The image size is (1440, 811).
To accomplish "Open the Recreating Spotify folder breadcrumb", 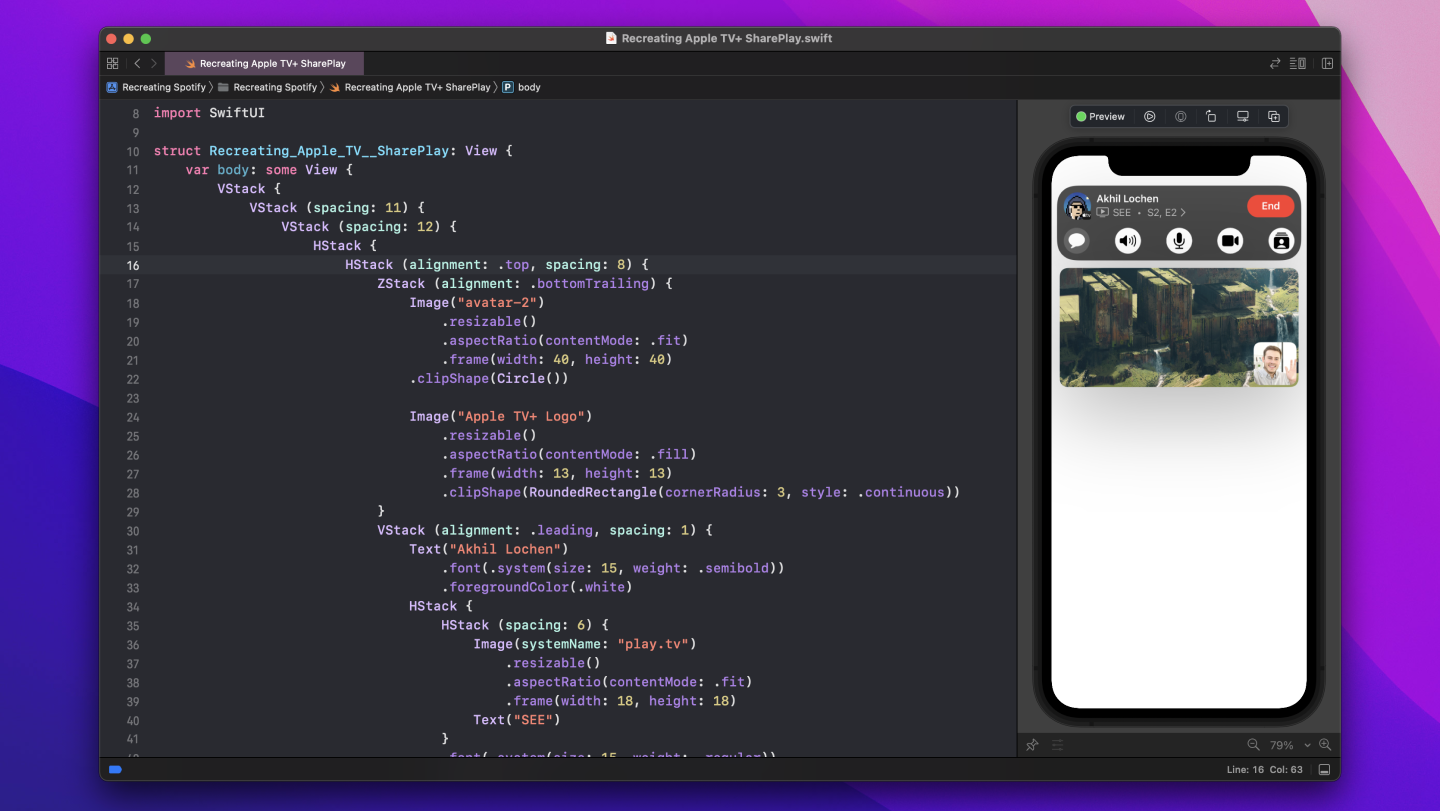I will [x=267, y=87].
